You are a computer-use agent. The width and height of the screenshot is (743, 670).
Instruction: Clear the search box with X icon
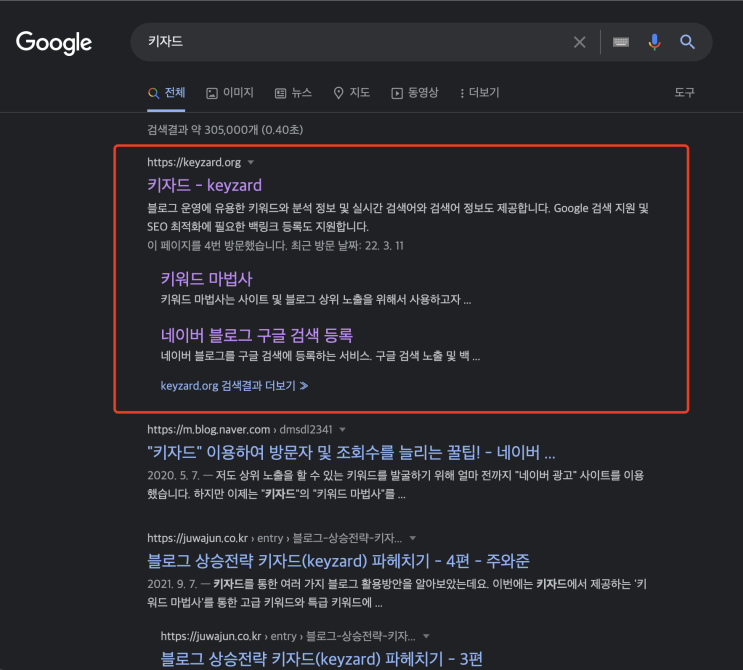click(x=580, y=42)
